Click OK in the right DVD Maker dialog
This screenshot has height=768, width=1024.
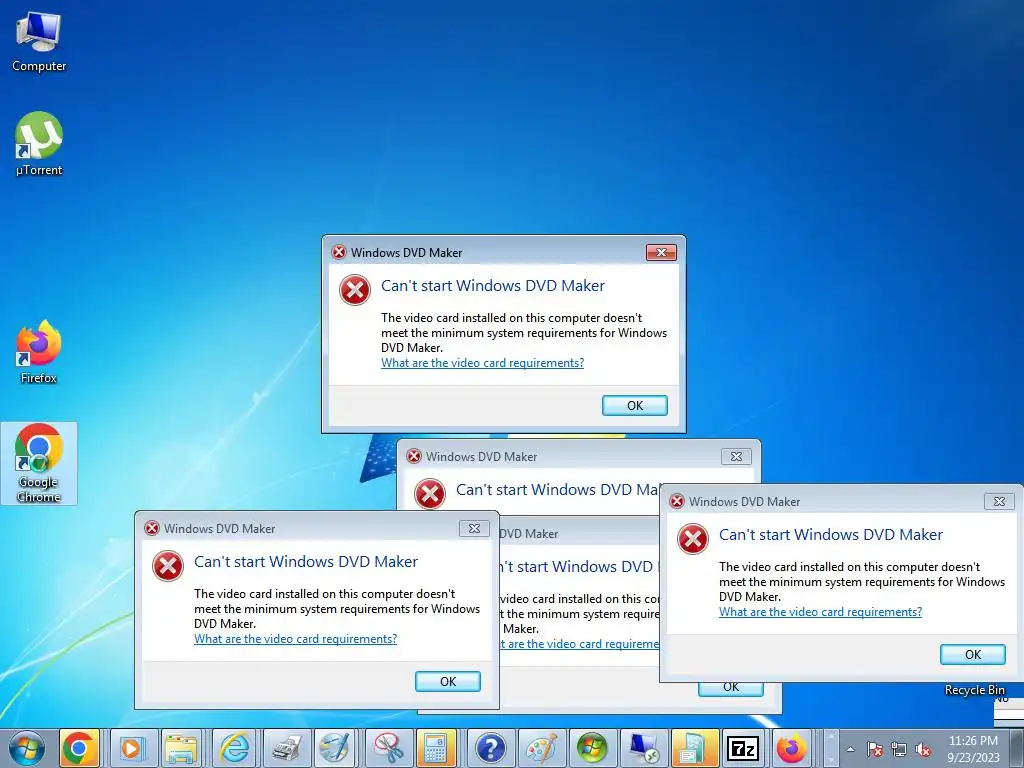(x=973, y=654)
